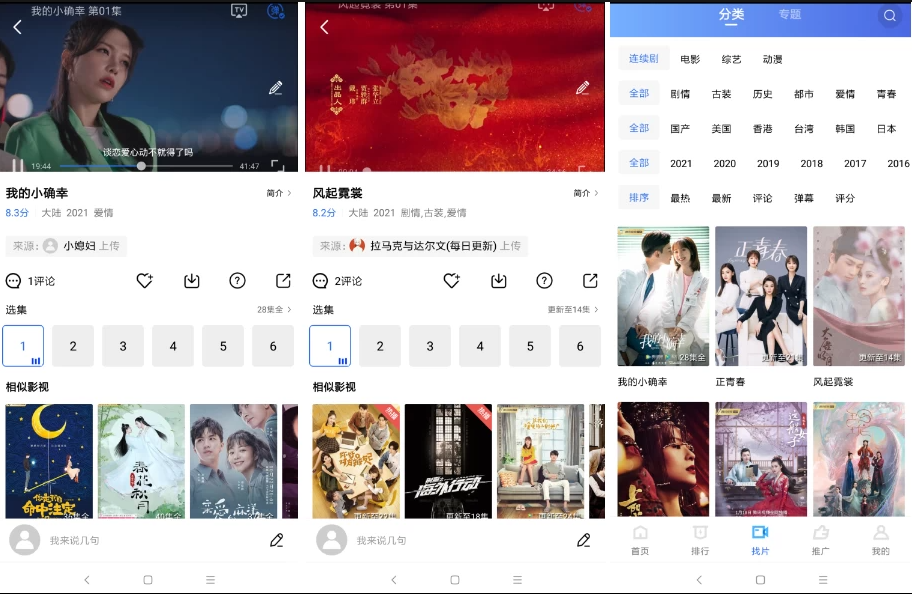Select 动漫 category

[x=772, y=59]
